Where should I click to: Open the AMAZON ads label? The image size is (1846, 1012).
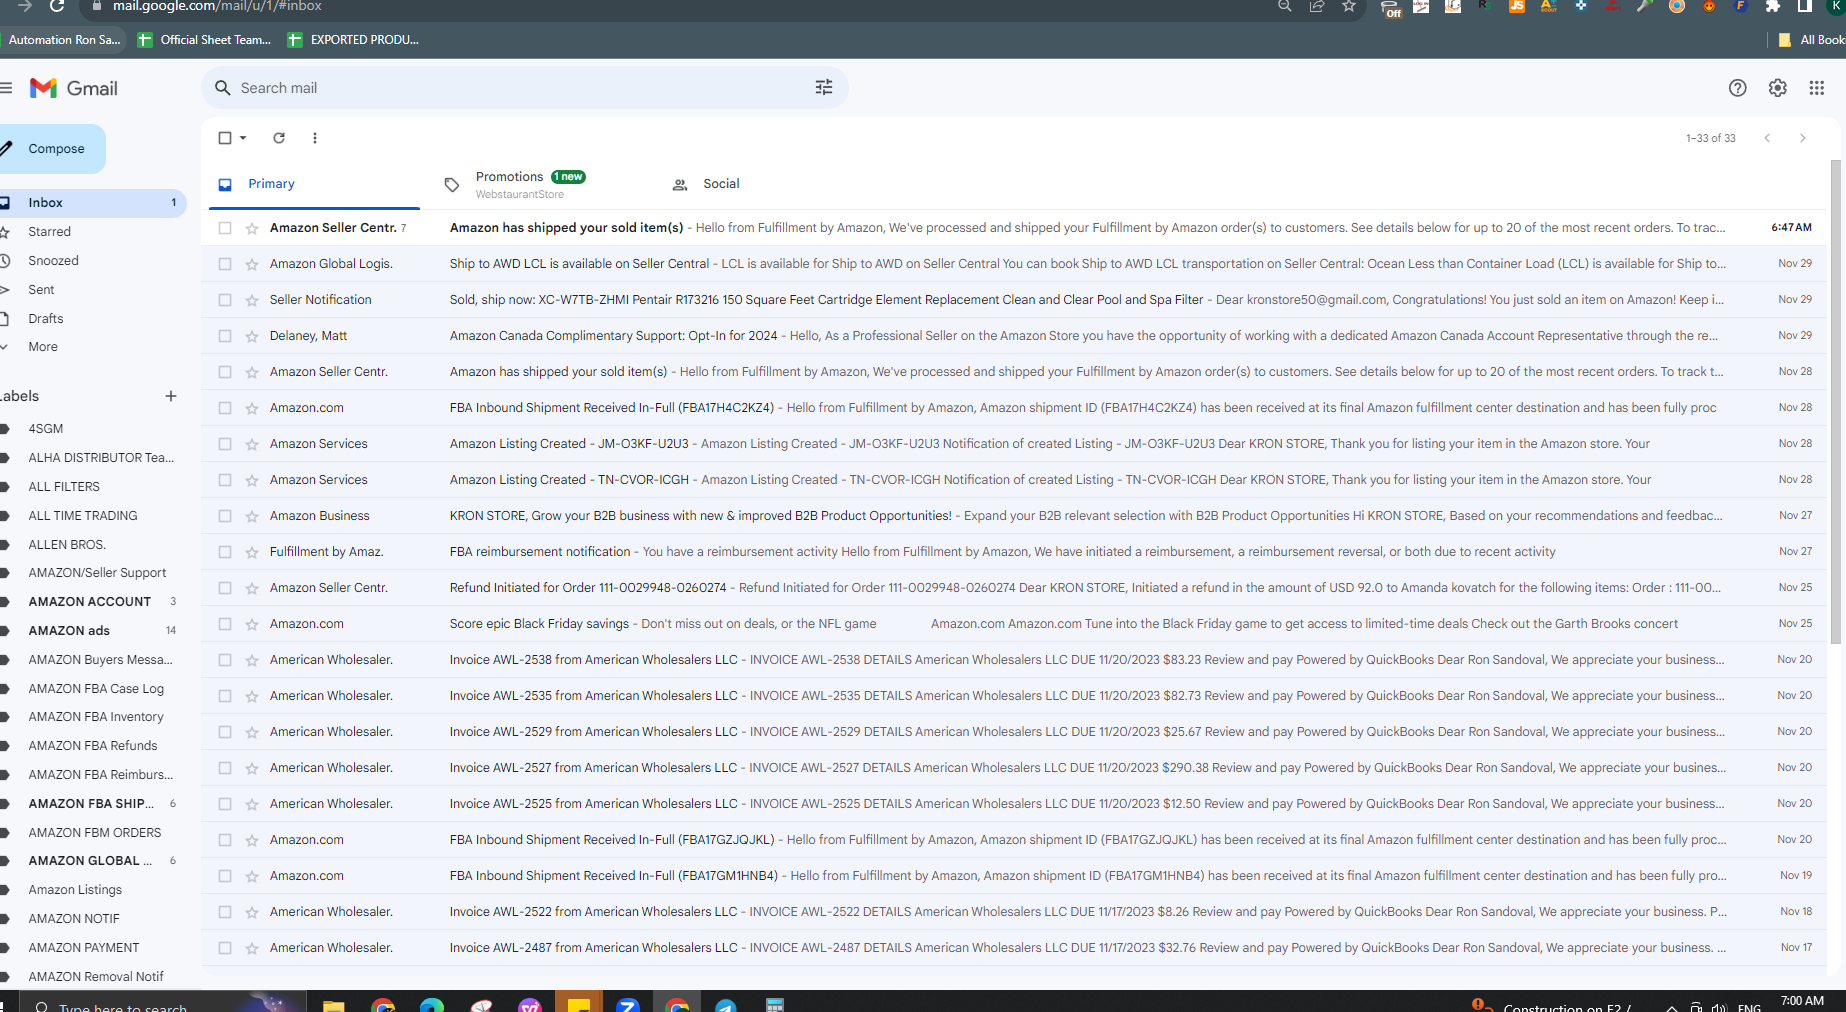point(69,631)
